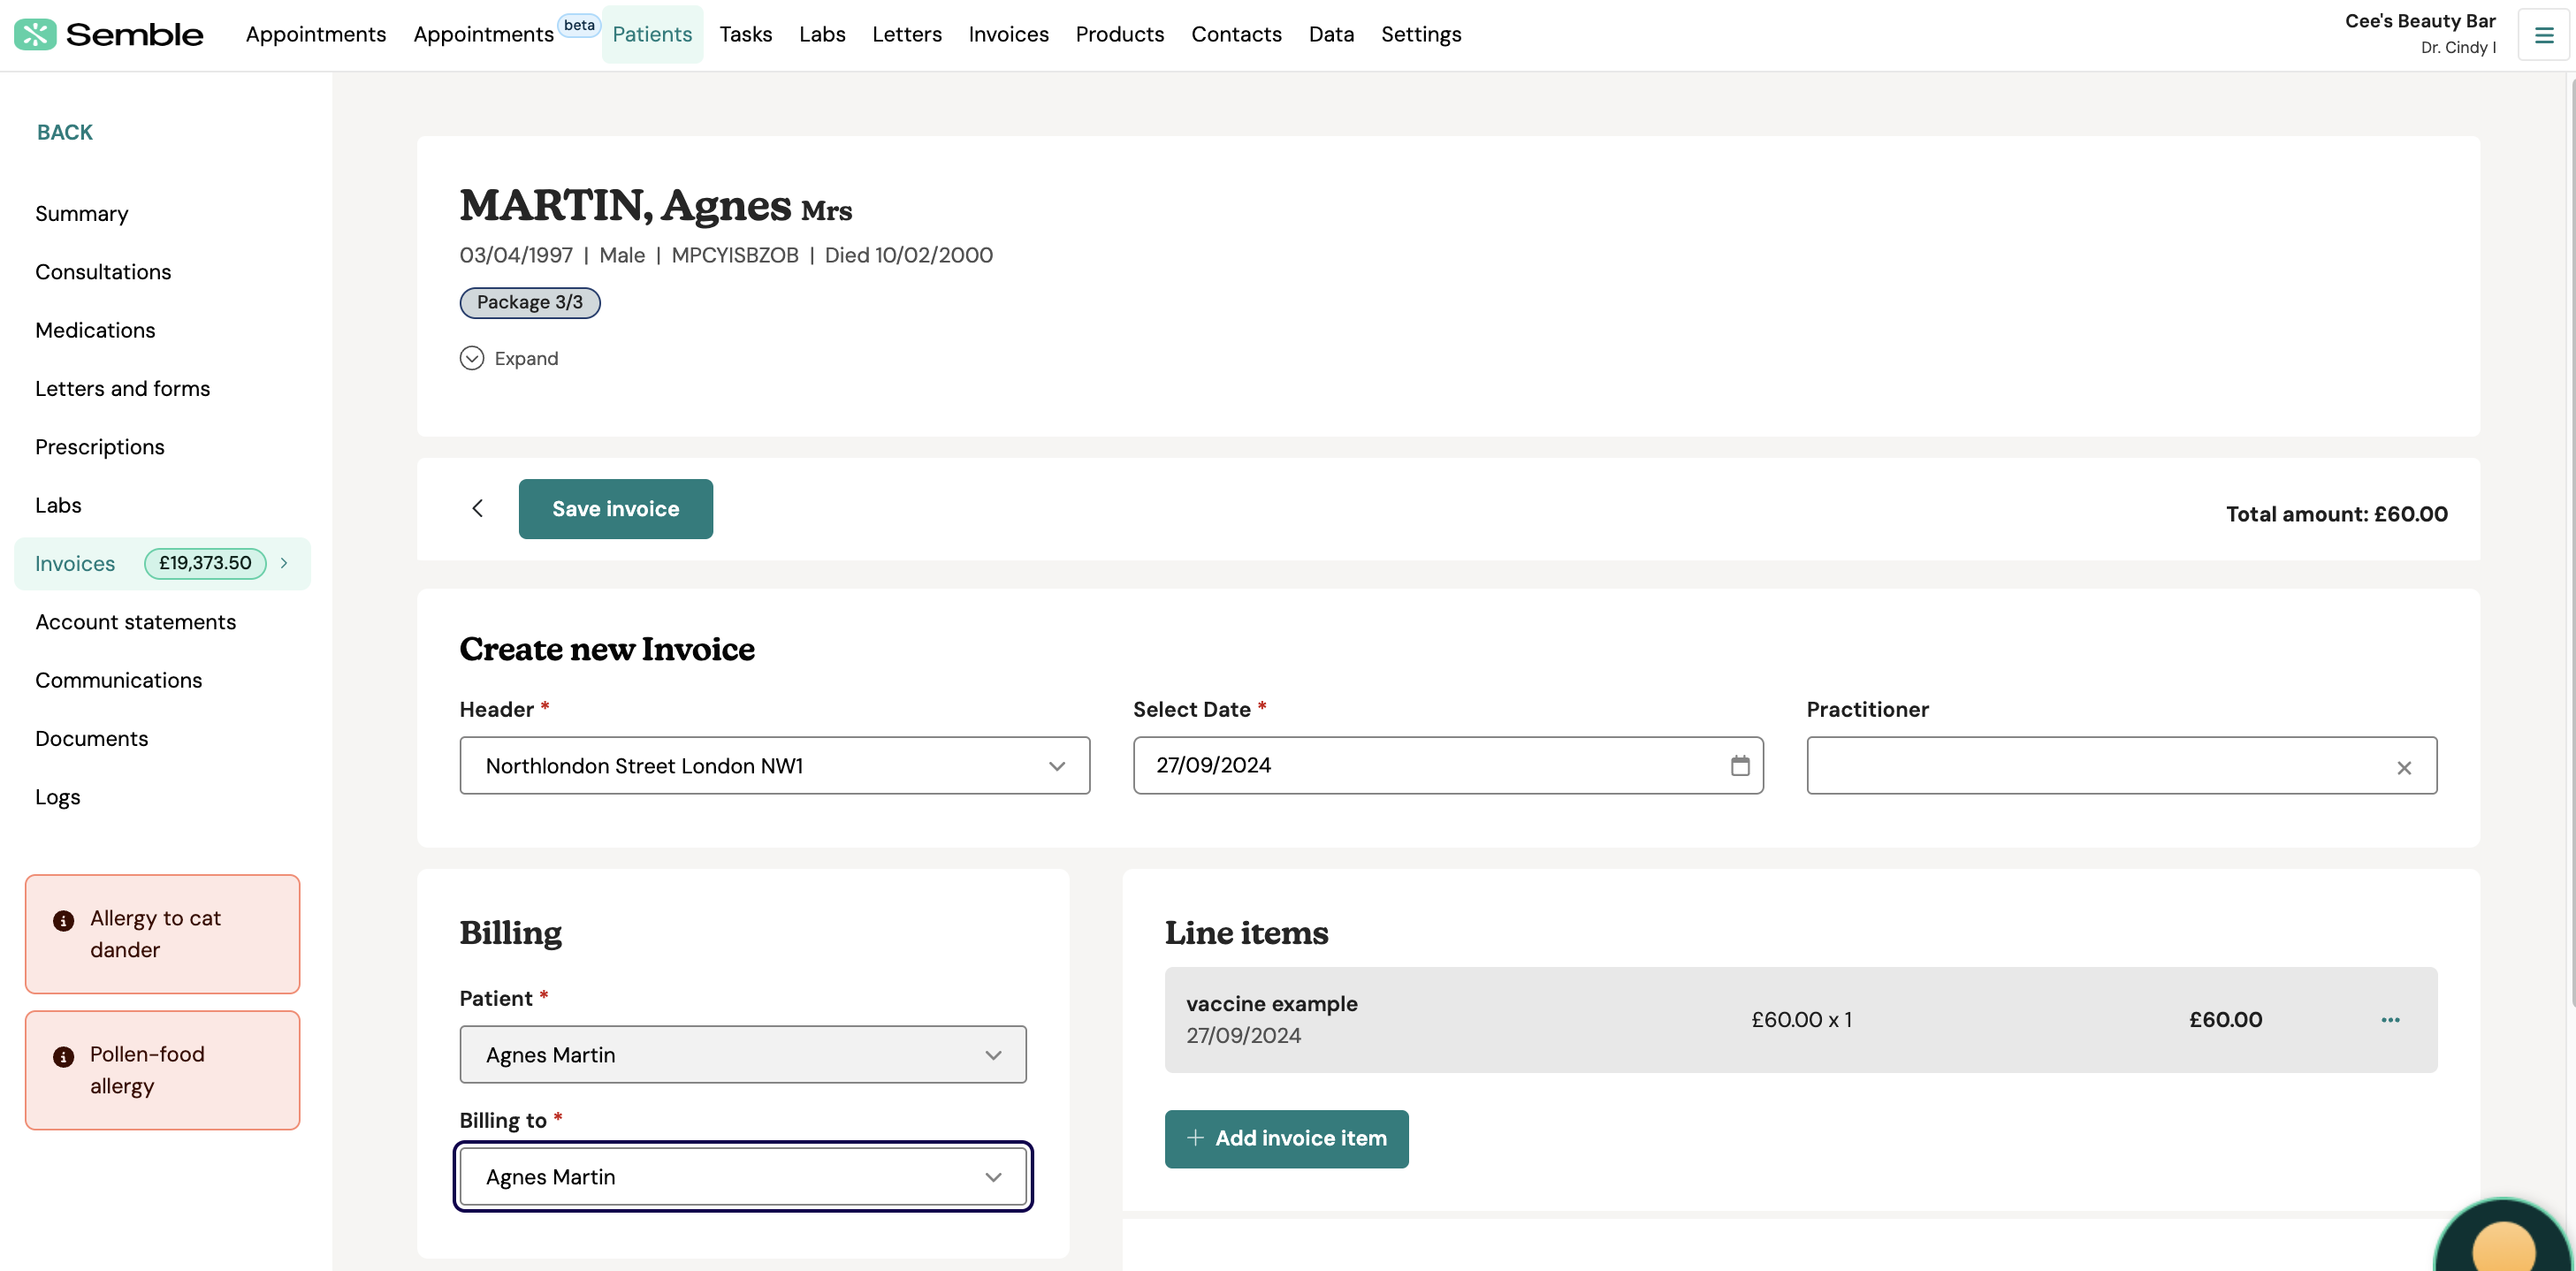
Task: Open Letters and forms in sidebar
Action: 122,388
